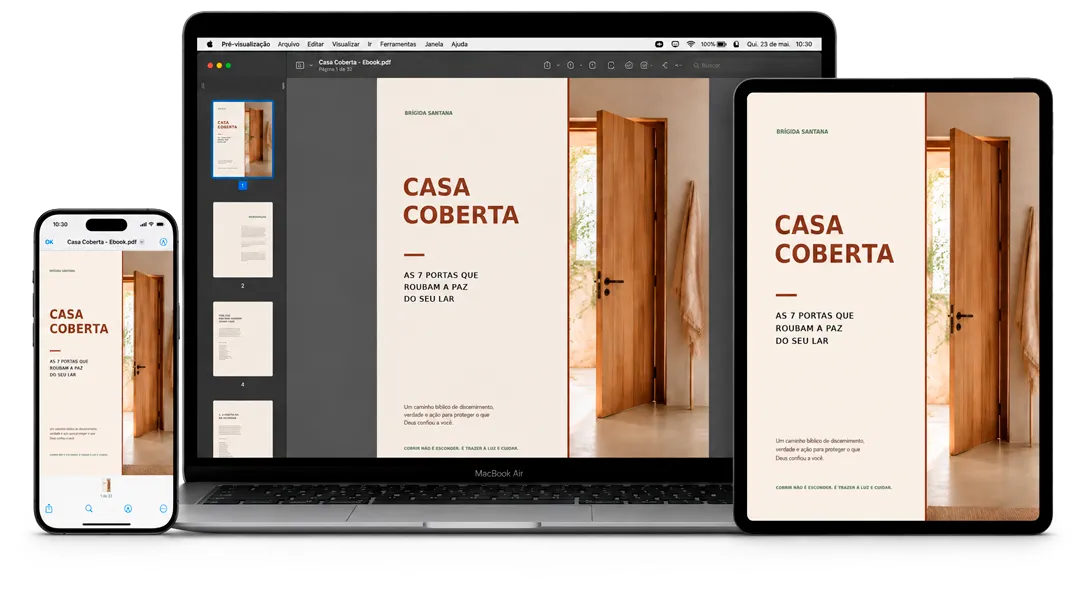
Task: Expand the sidebar view options chevron
Action: 311,66
